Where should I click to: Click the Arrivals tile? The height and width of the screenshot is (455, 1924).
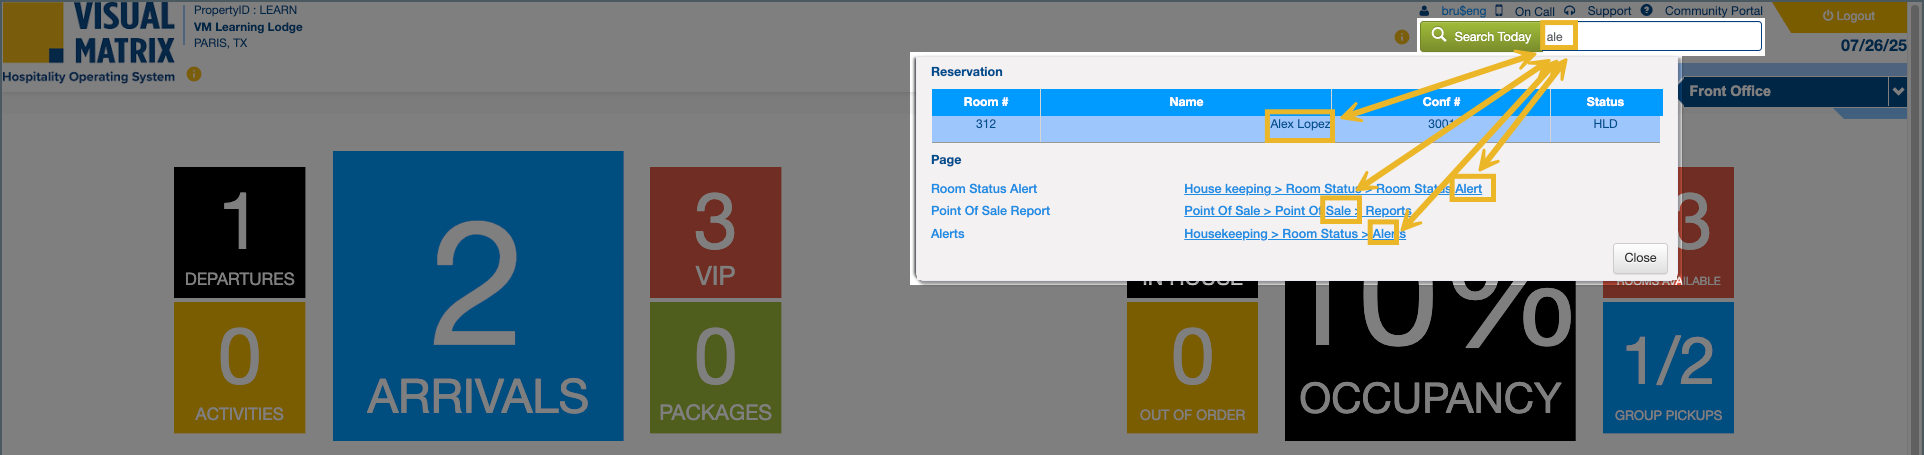point(478,296)
